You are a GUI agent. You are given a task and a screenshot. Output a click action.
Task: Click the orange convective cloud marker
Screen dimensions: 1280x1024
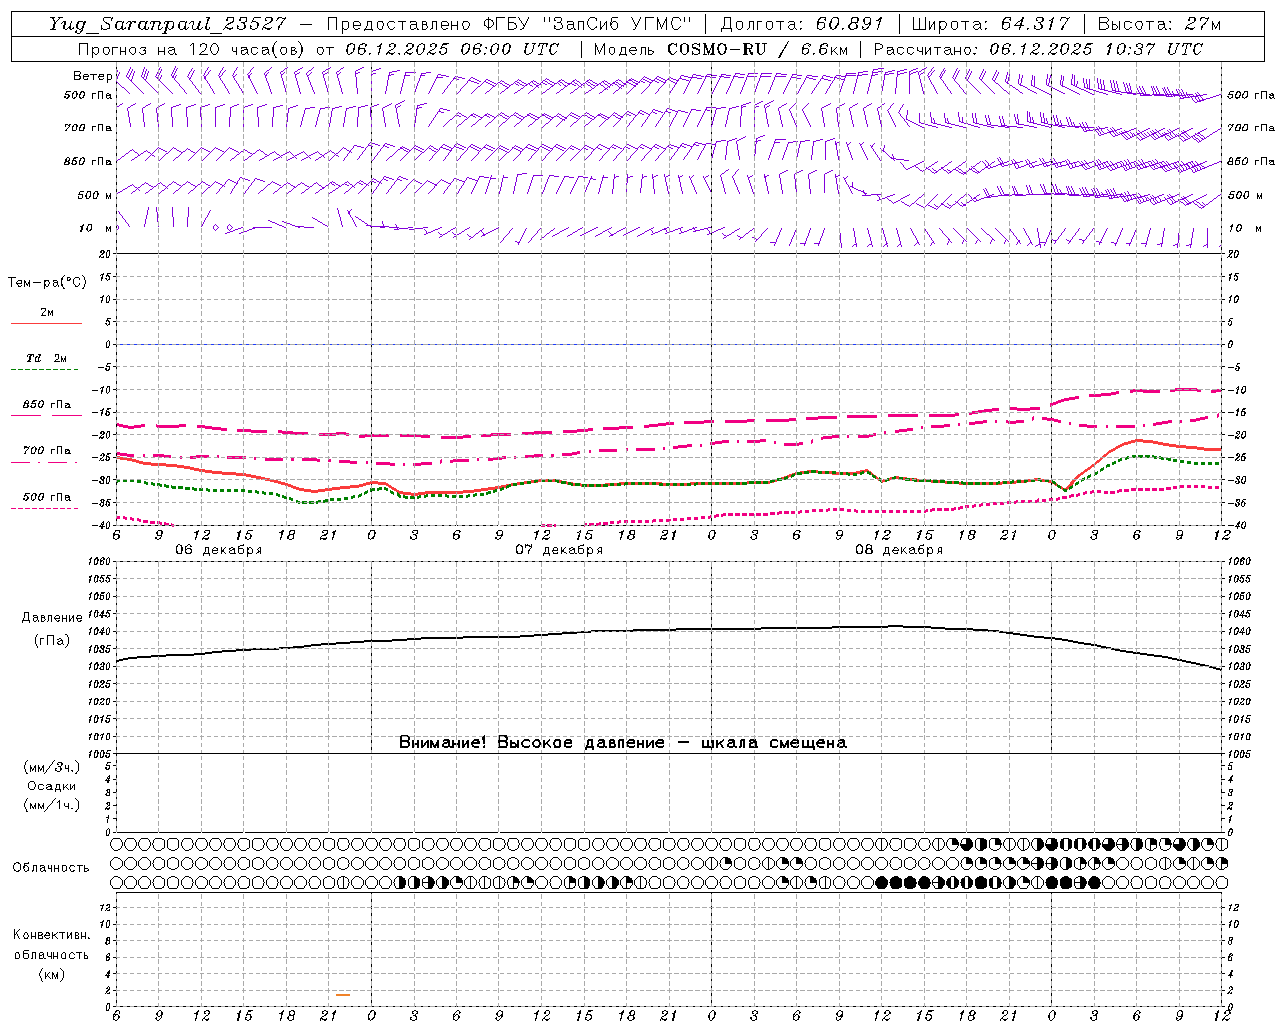(343, 994)
